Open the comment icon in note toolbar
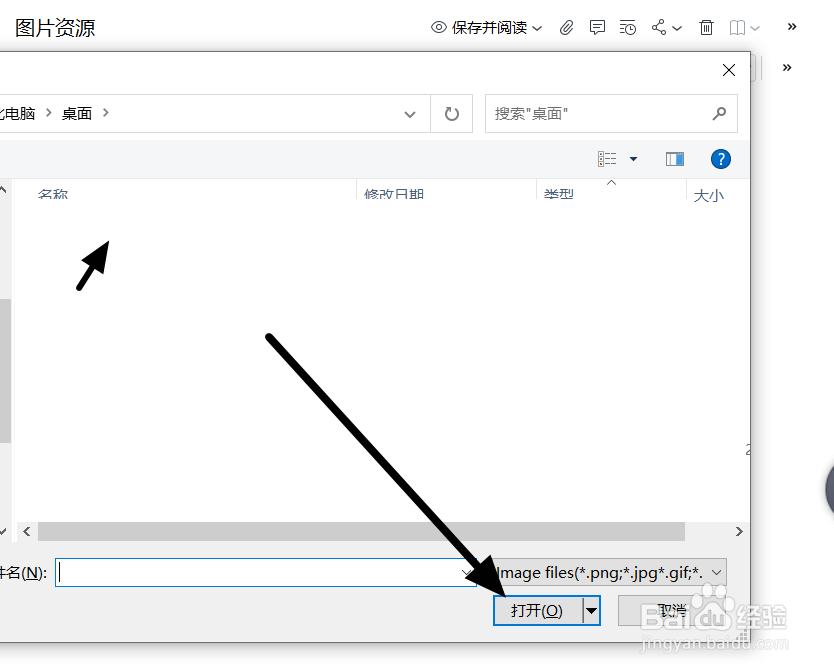 [597, 27]
